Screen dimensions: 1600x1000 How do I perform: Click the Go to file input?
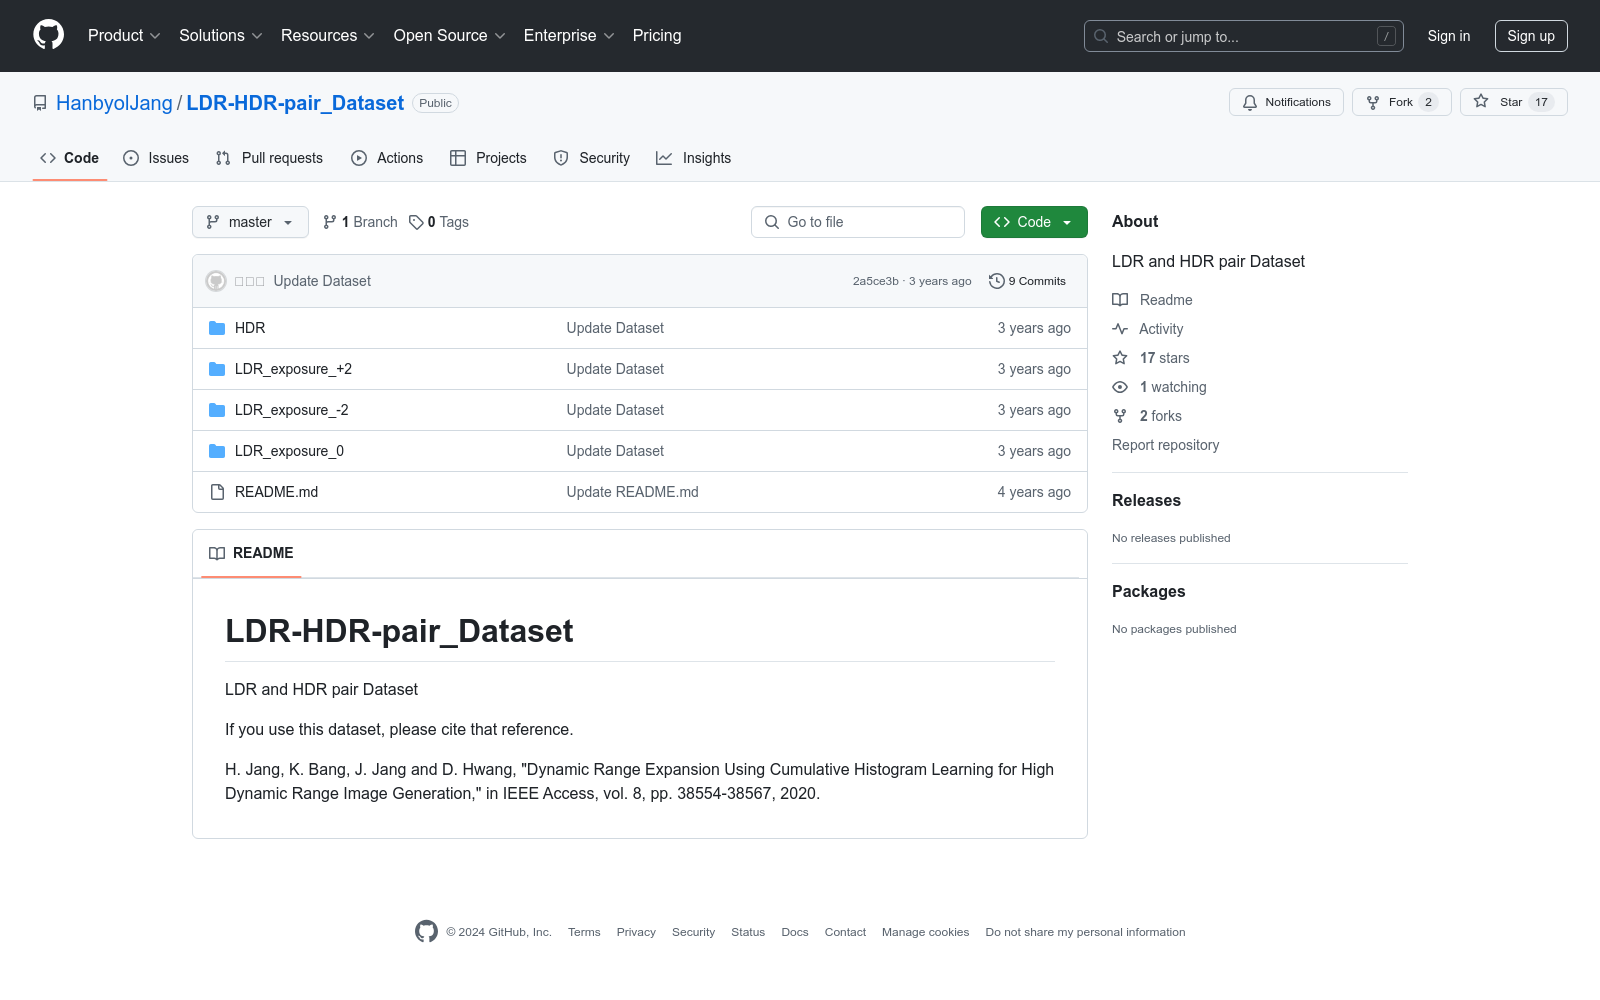tap(858, 222)
